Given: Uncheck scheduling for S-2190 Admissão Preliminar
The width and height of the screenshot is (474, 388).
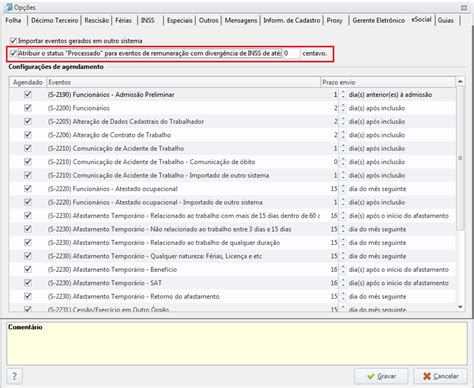Looking at the screenshot, I should click(28, 94).
